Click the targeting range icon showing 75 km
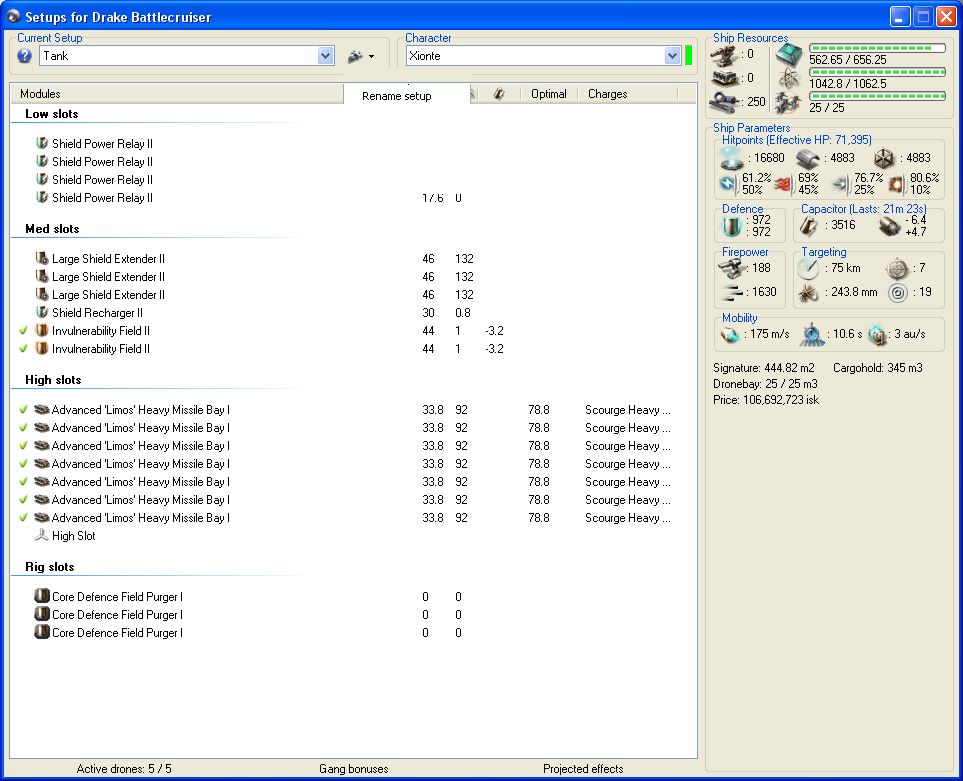Viewport: 963px width, 781px height. pyautogui.click(x=808, y=268)
